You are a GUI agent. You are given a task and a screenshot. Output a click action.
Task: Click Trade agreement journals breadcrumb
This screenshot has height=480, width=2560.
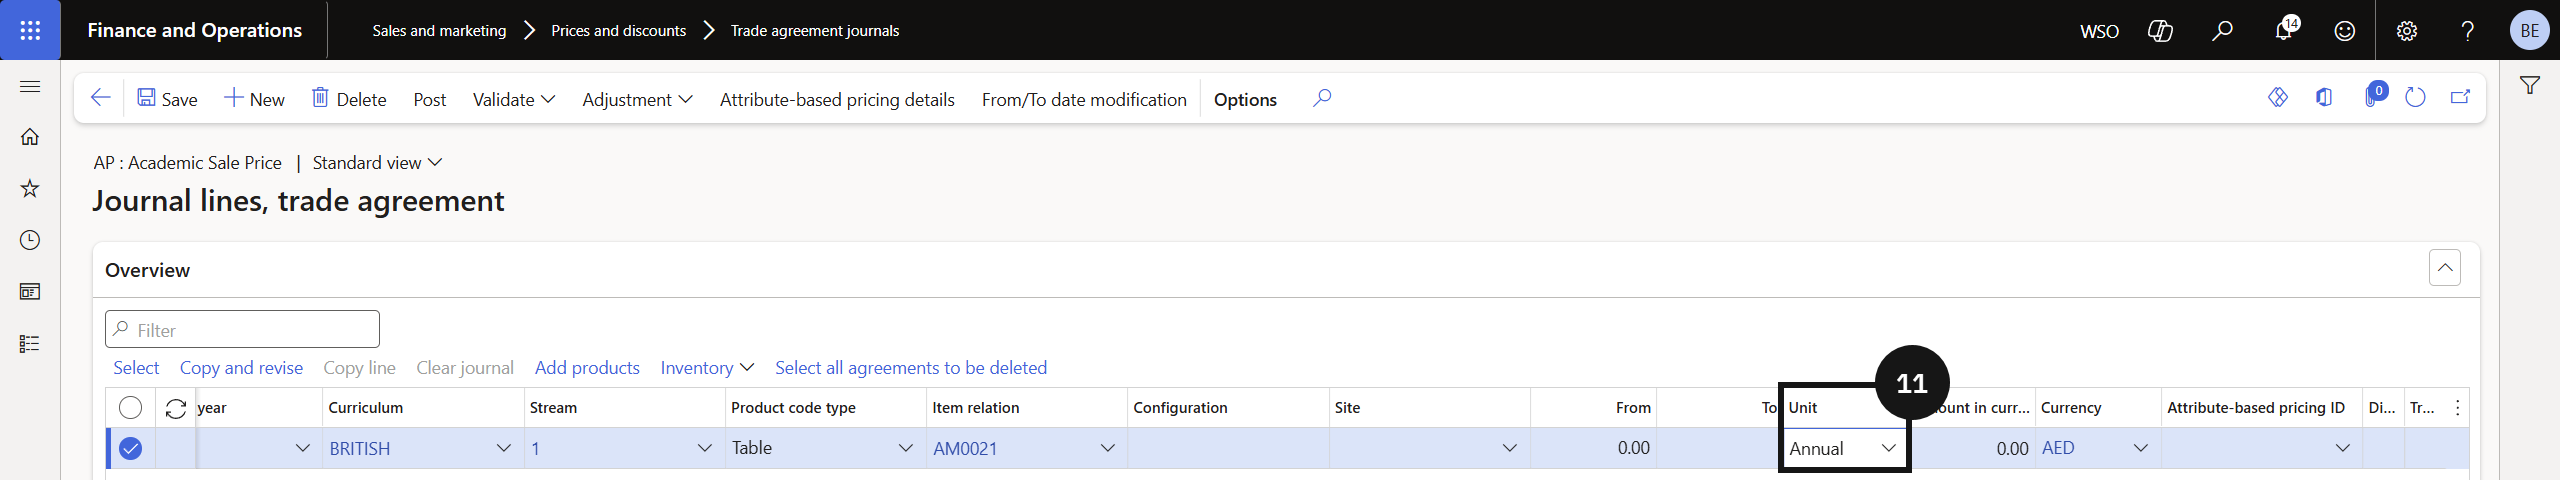[815, 30]
